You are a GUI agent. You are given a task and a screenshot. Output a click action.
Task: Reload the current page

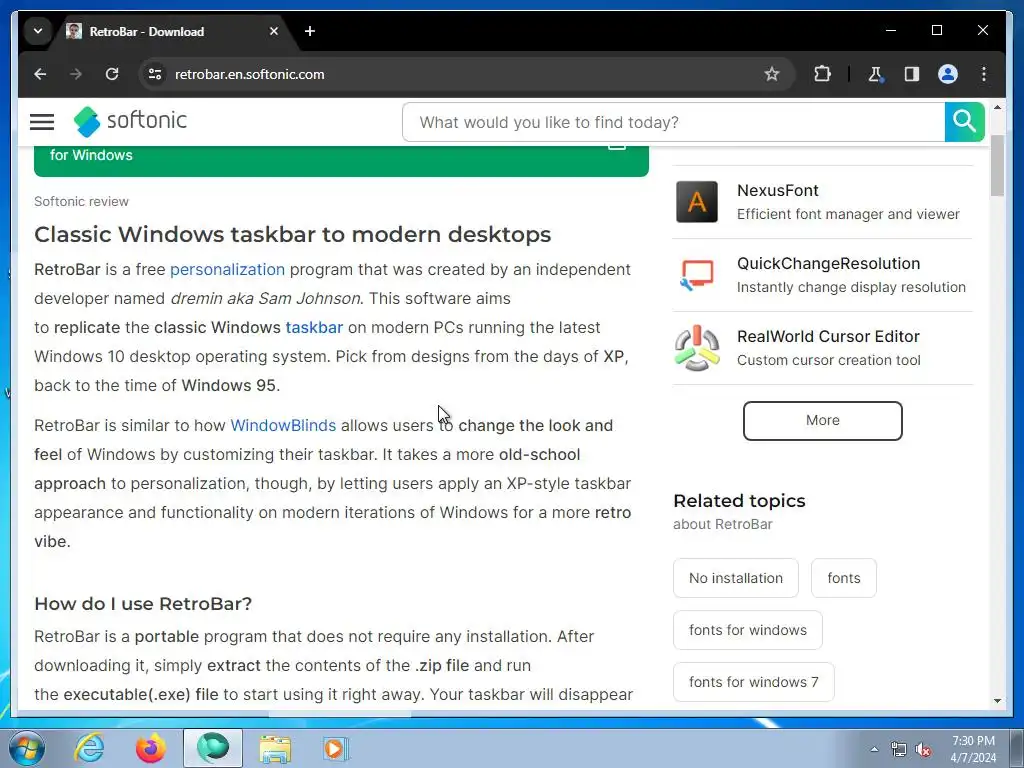112,74
